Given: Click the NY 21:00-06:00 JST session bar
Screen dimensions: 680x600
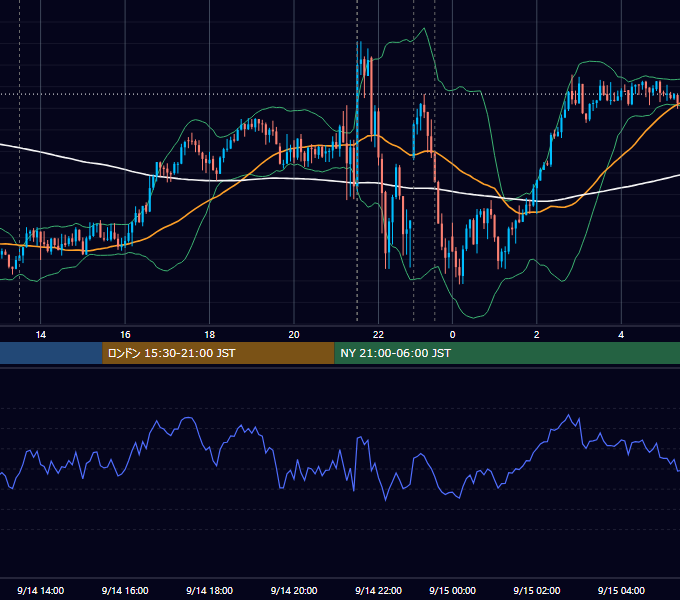Looking at the screenshot, I should pos(507,353).
